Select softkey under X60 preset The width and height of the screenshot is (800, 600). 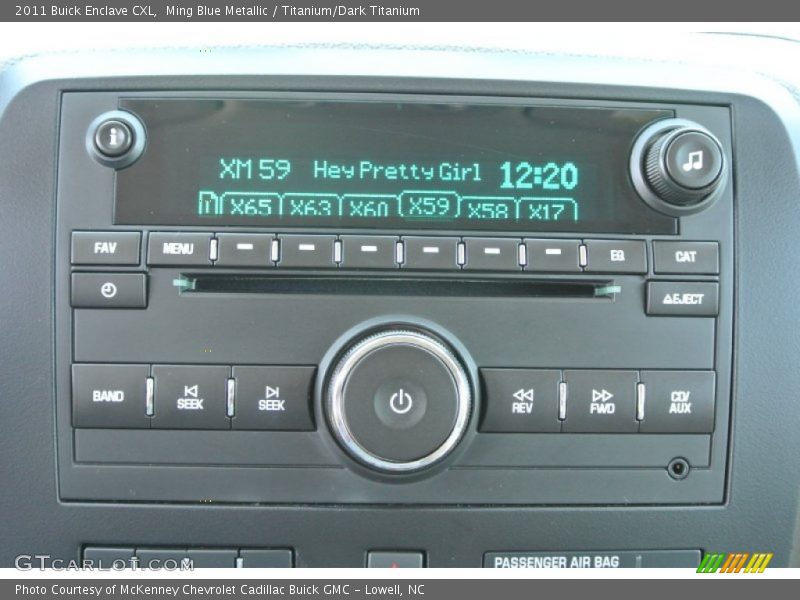[x=368, y=252]
